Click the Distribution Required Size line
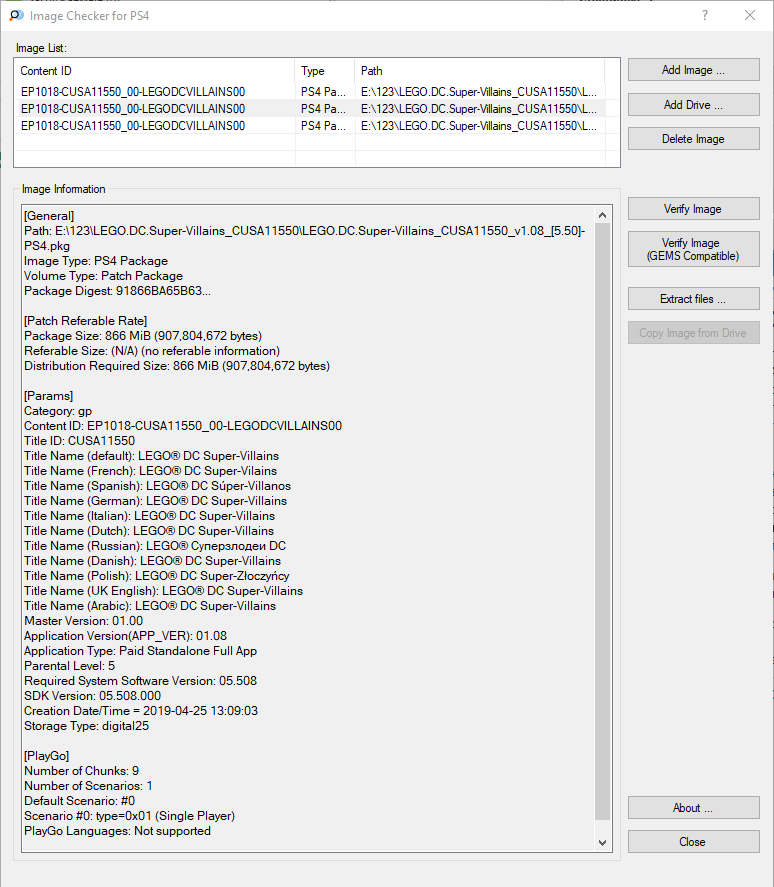Screen dimensions: 774x887 (177, 366)
